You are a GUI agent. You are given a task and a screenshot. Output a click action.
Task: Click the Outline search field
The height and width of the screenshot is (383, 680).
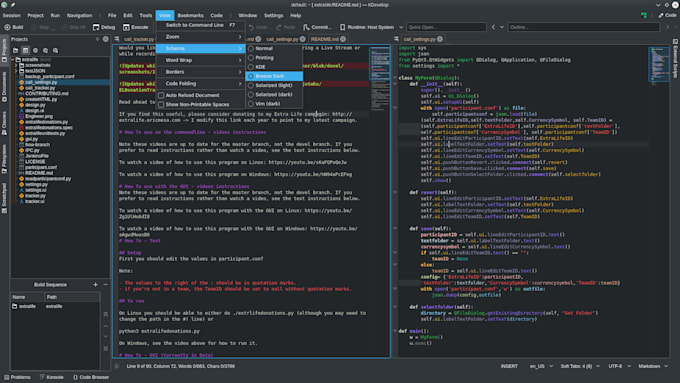click(x=584, y=27)
